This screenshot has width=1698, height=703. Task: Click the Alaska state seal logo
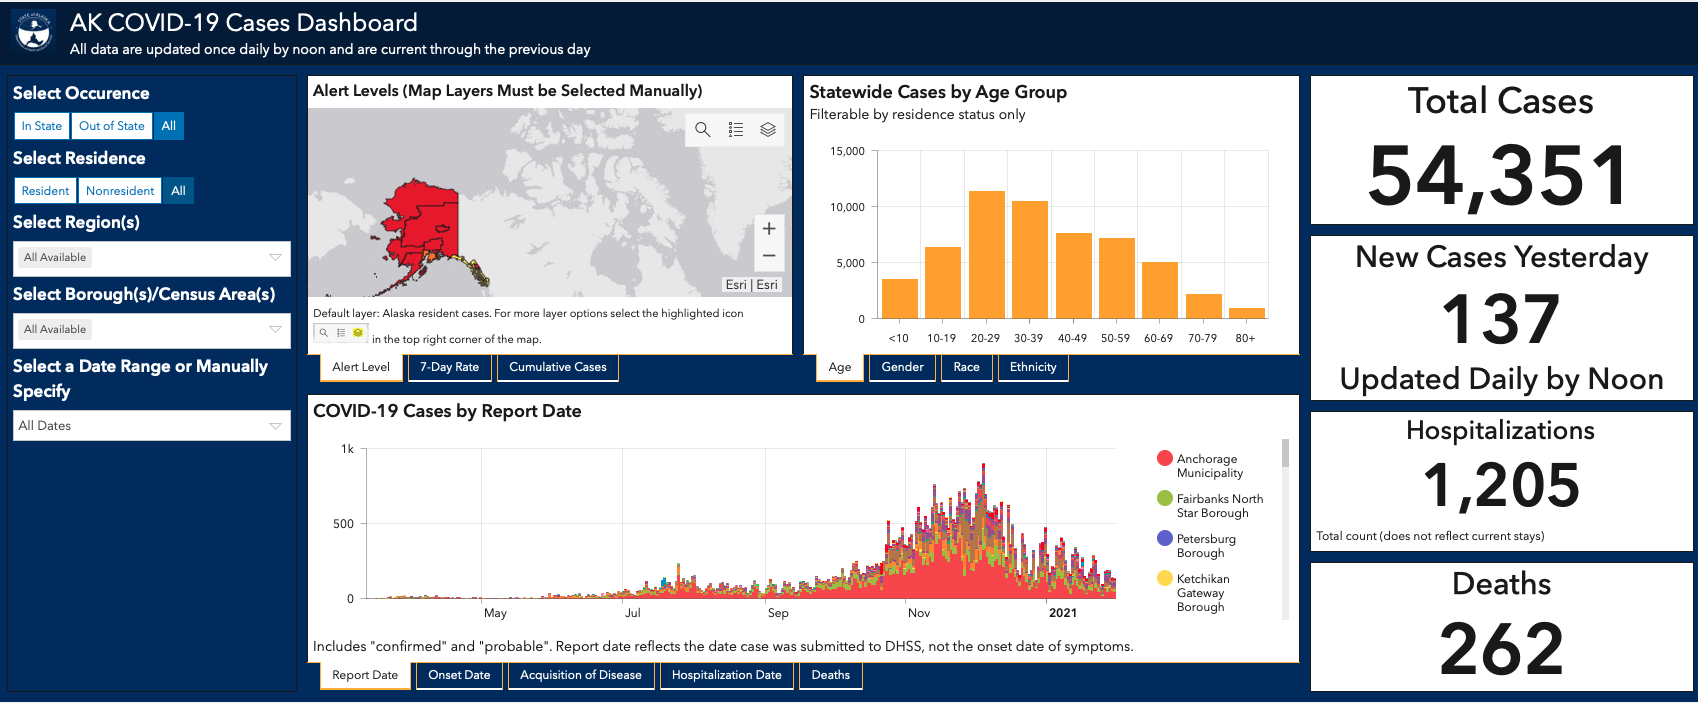pos(35,33)
